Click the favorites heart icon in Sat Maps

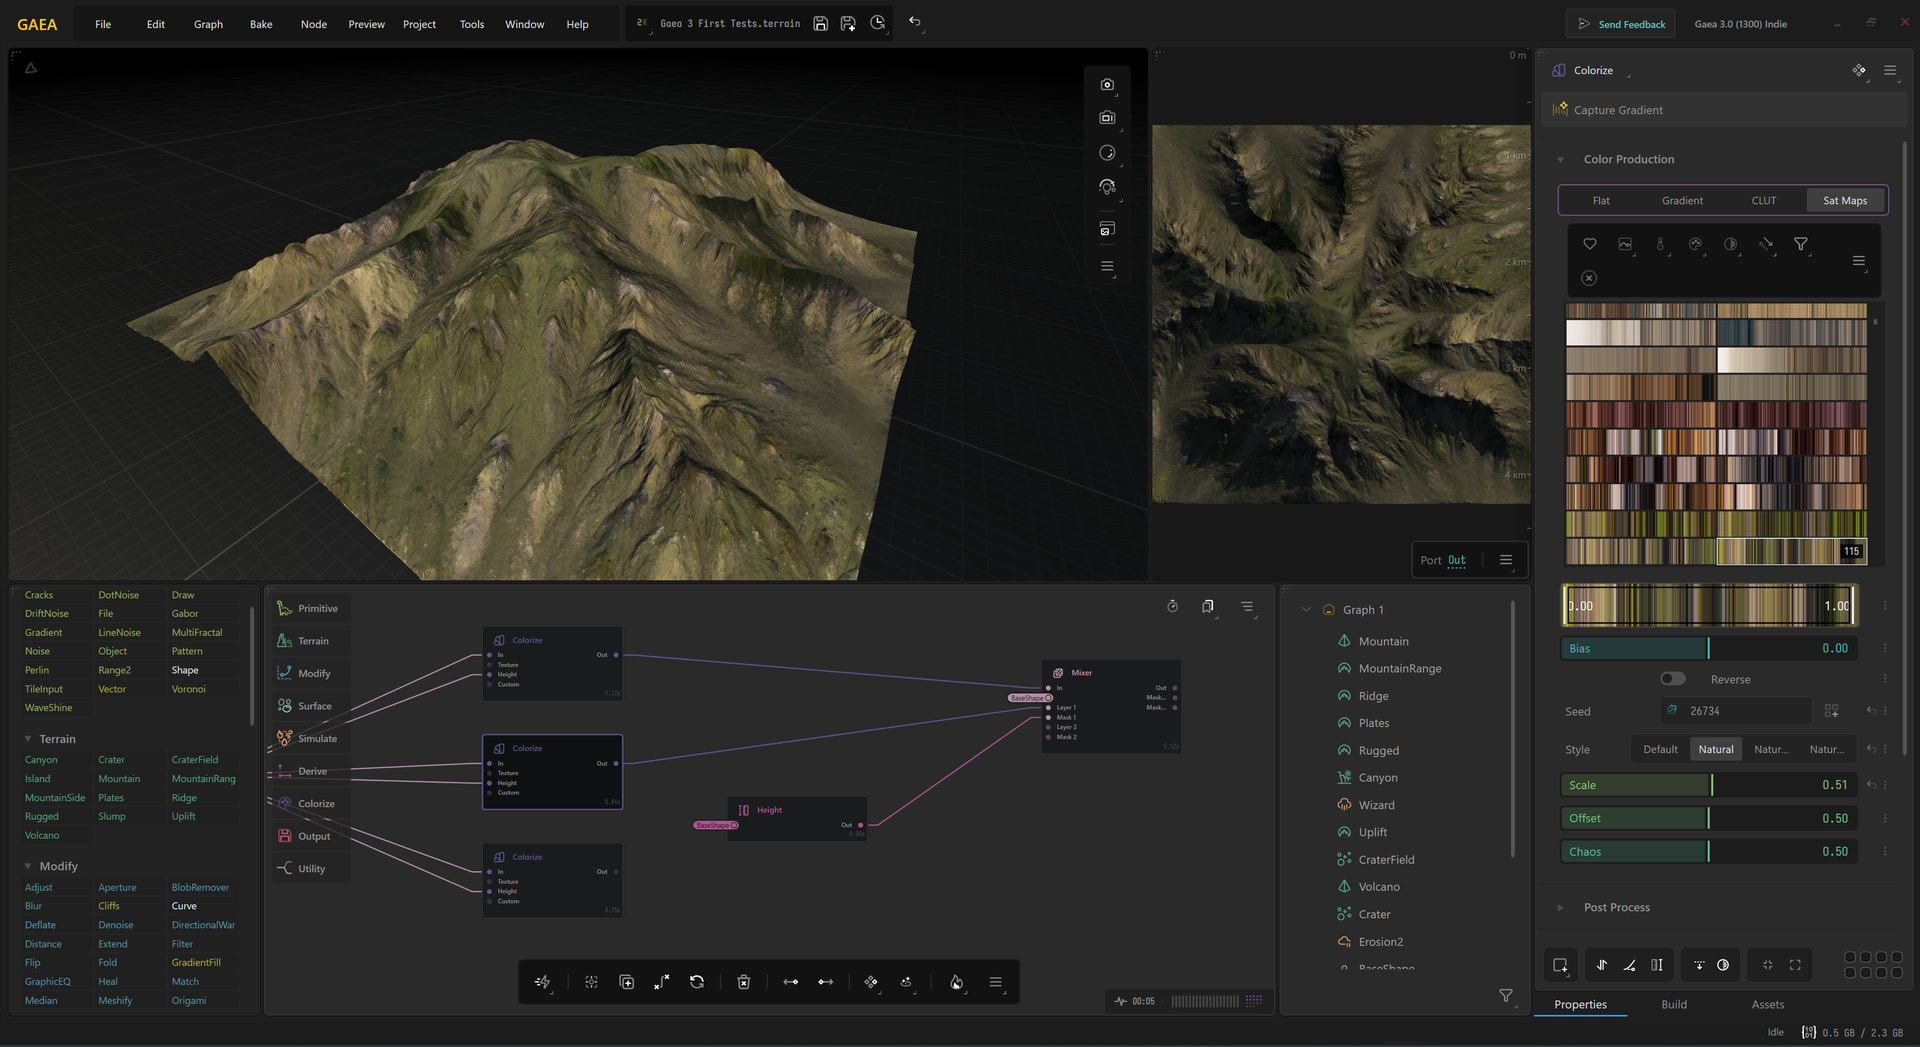click(x=1590, y=244)
